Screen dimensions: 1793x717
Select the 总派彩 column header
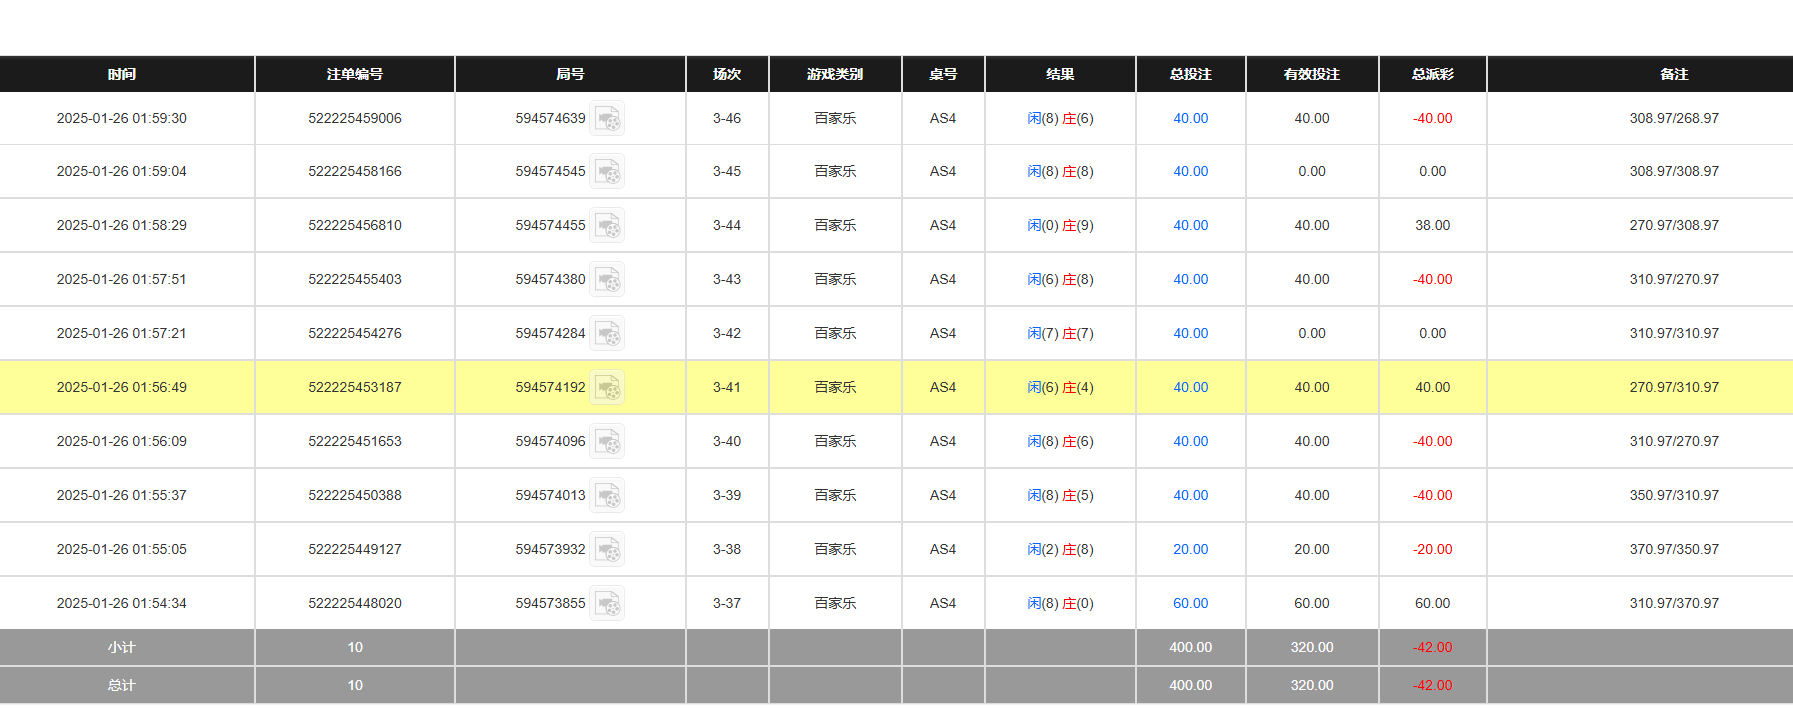point(1432,74)
